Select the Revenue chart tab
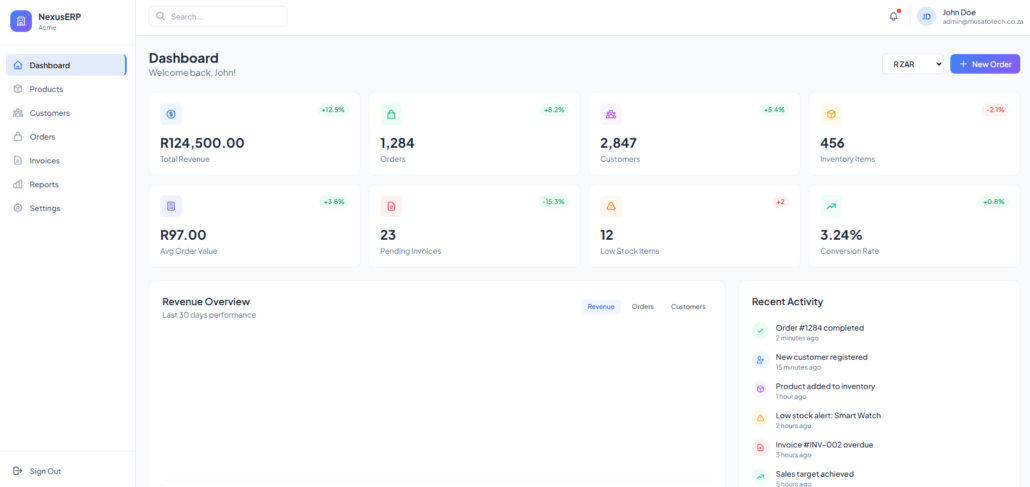The height and width of the screenshot is (487, 1030). tap(601, 307)
